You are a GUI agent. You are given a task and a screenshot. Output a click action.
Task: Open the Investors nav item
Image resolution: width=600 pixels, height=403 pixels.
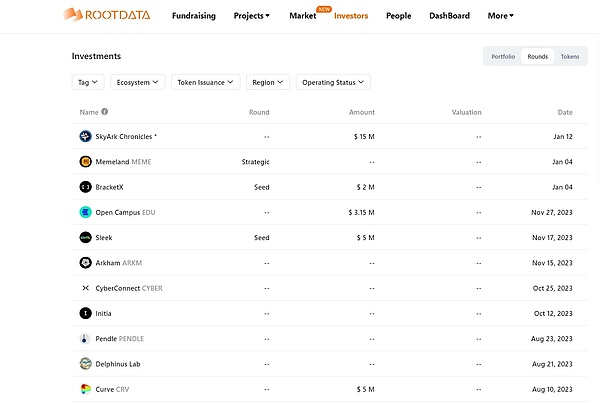(x=350, y=16)
